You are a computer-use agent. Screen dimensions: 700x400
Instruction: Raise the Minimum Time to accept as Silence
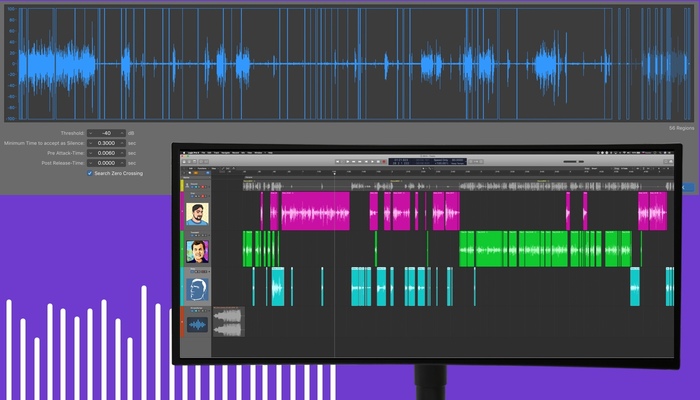[123, 143]
